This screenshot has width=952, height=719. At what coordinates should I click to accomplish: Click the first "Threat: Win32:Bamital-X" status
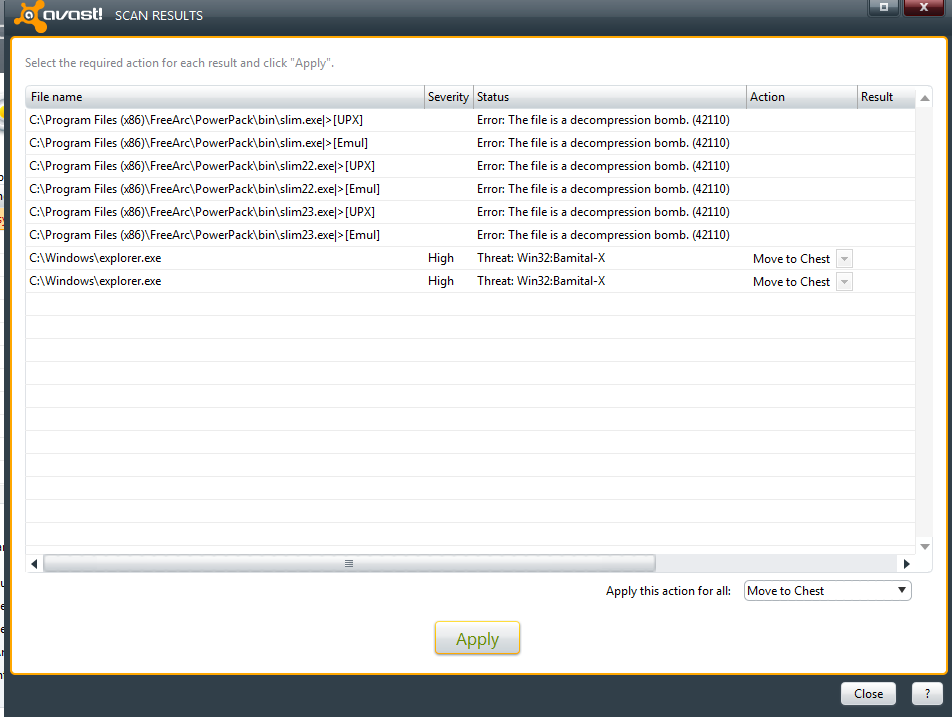pos(541,258)
